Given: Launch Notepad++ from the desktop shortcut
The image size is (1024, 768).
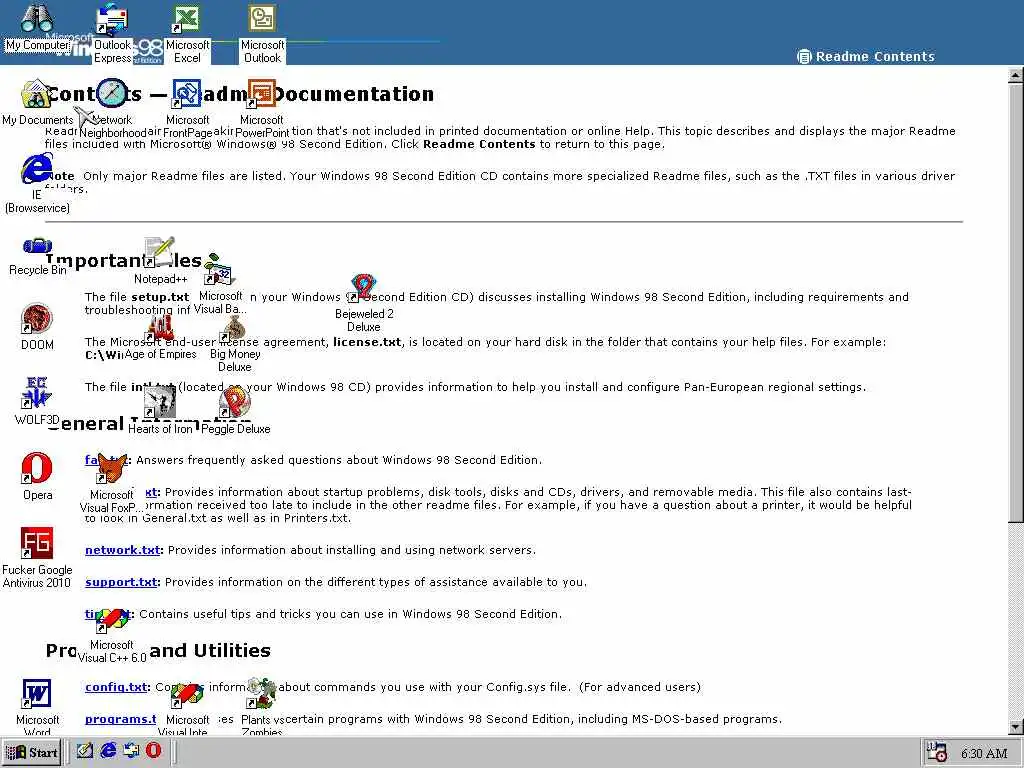Looking at the screenshot, I should 161,261.
